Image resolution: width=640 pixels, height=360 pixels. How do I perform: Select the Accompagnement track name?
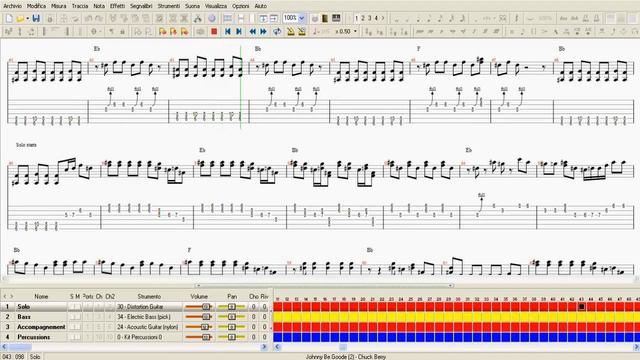[41, 327]
